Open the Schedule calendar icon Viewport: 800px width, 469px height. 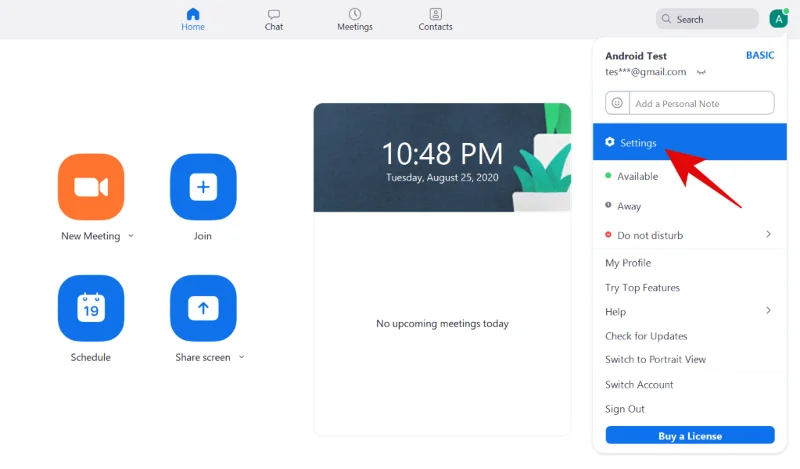pyautogui.click(x=91, y=308)
